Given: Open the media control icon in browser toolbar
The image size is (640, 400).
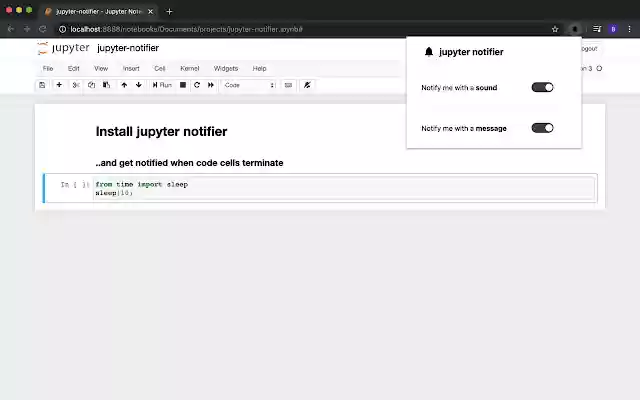Looking at the screenshot, I should [x=597, y=29].
